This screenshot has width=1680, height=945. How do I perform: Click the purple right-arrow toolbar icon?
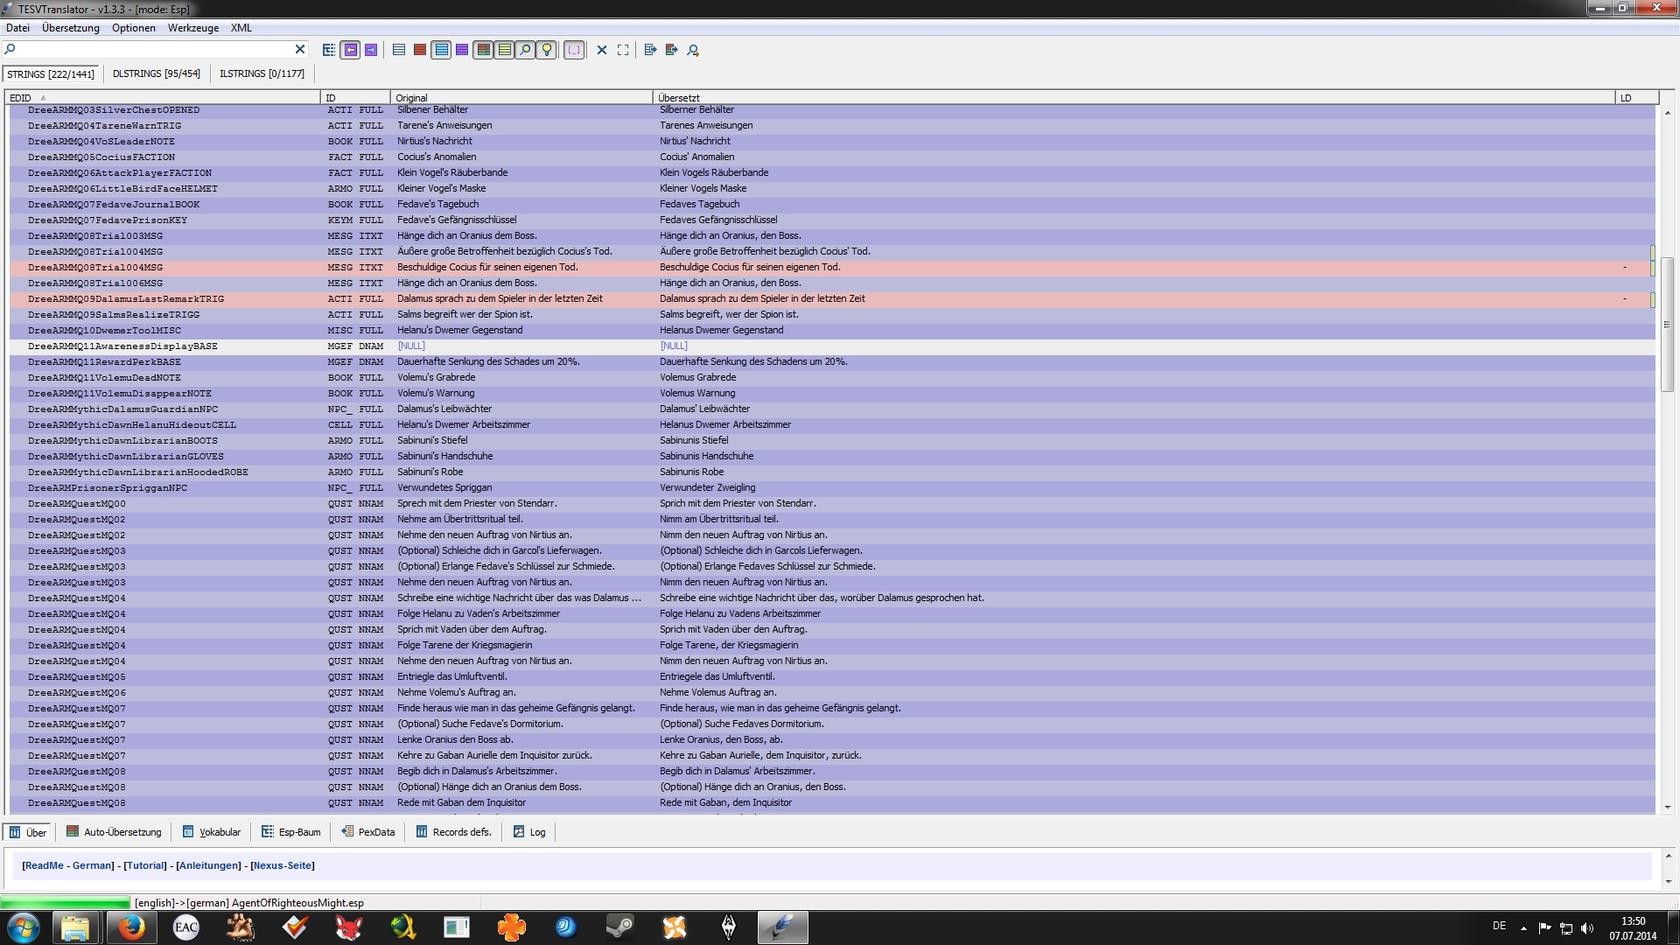tap(371, 50)
